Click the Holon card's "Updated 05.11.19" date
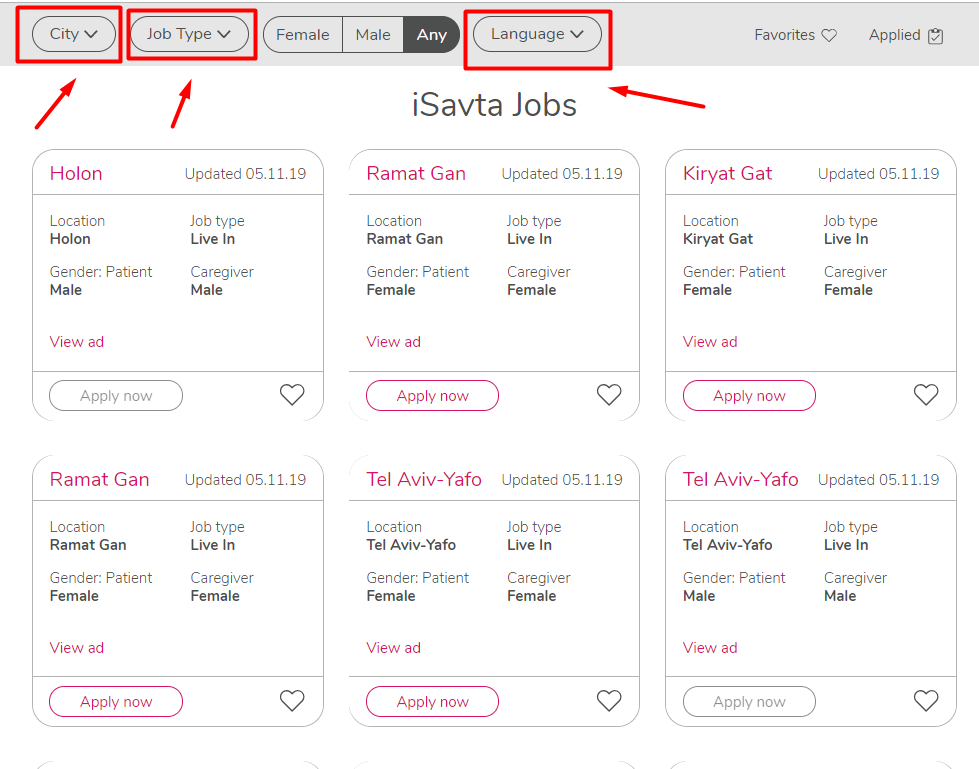 [x=245, y=174]
